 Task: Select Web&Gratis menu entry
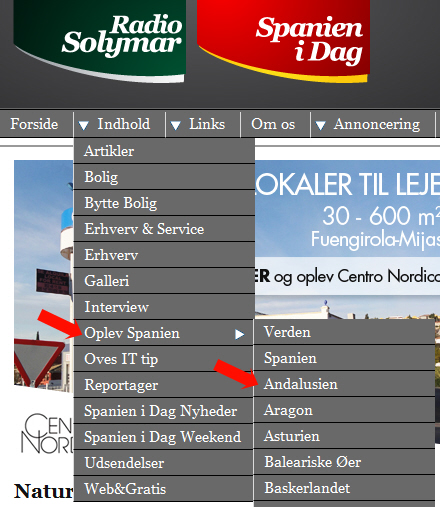point(163,489)
